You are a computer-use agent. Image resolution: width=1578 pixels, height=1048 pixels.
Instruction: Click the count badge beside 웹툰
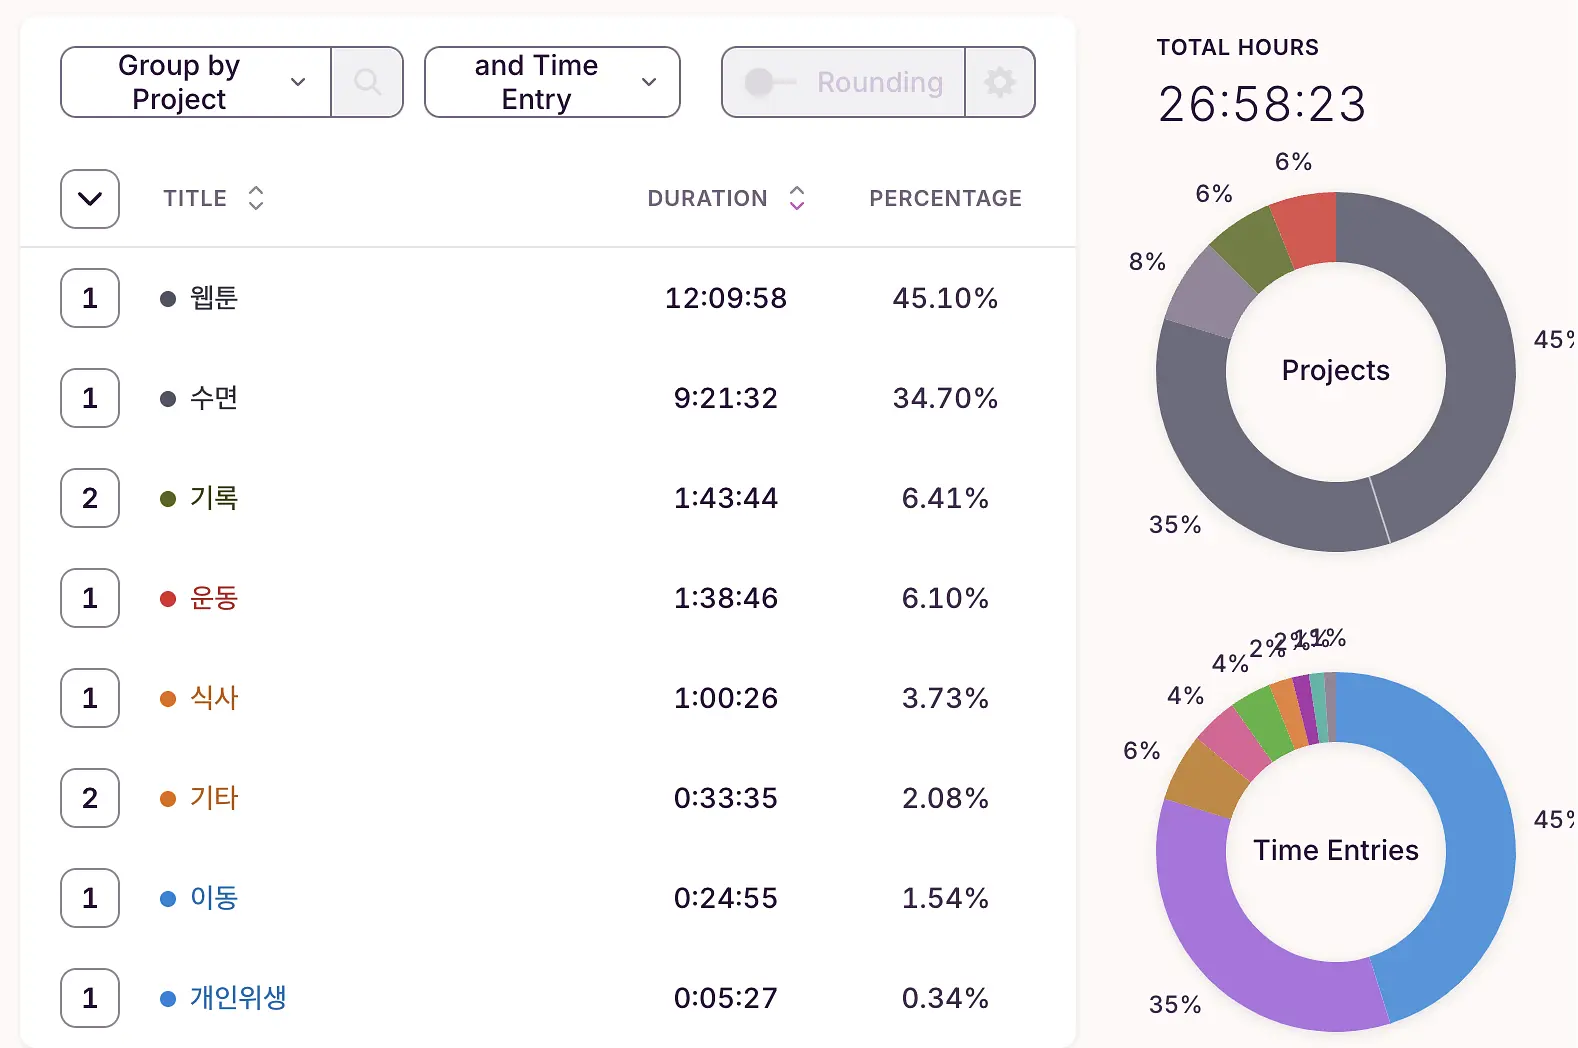coord(90,298)
